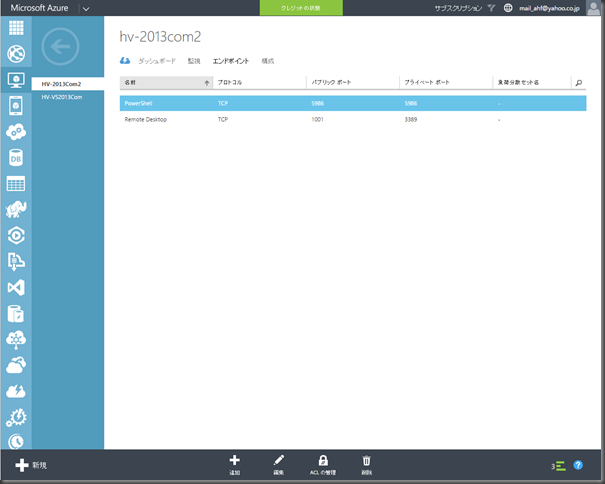
Task: Open the Storage table icon
Action: [16, 184]
